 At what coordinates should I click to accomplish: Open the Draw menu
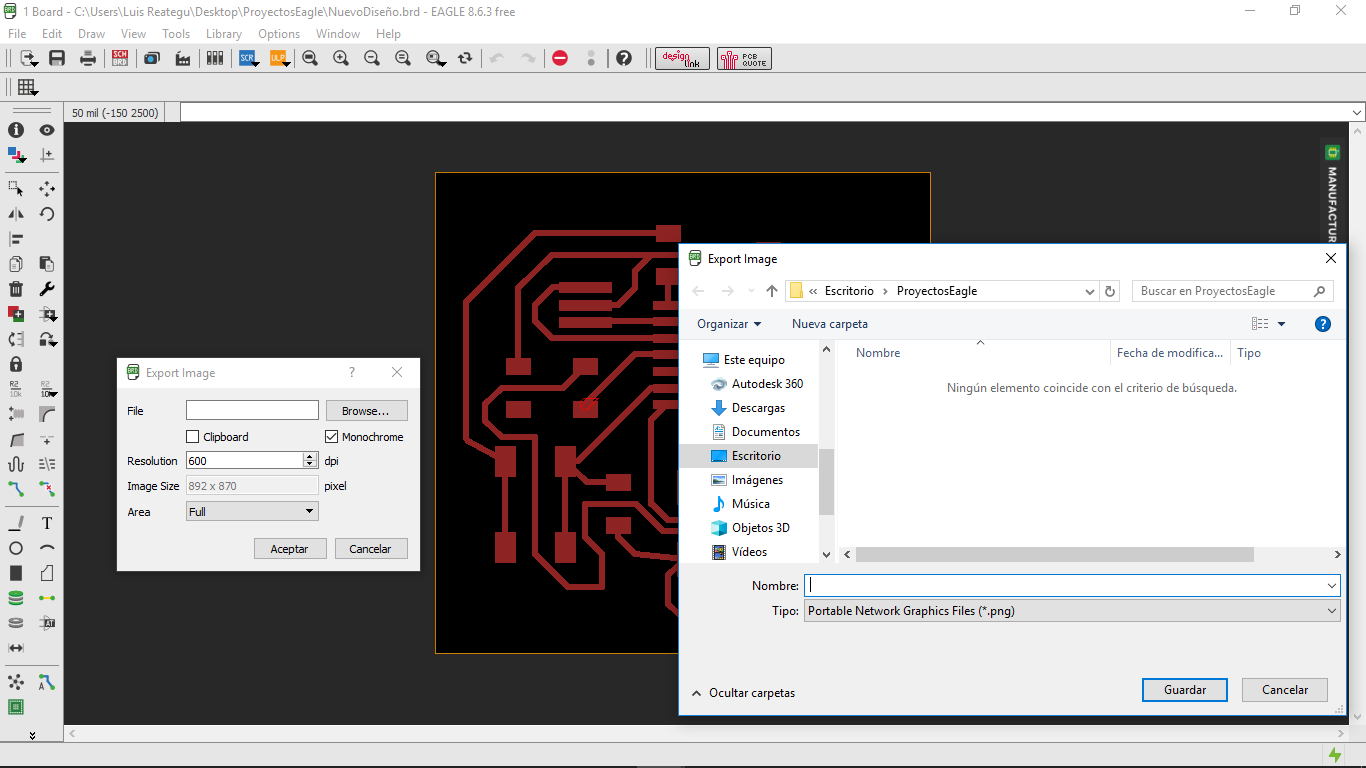(x=91, y=34)
